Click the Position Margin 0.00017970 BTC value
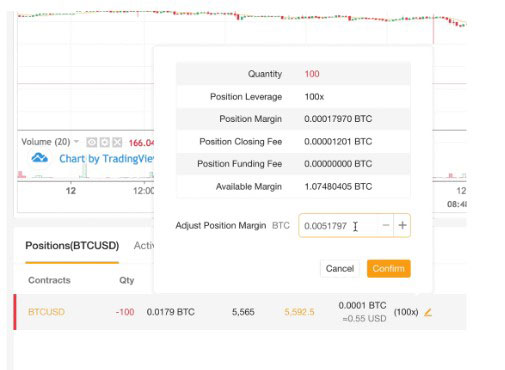Screen dimensions: 505x370 (338, 119)
